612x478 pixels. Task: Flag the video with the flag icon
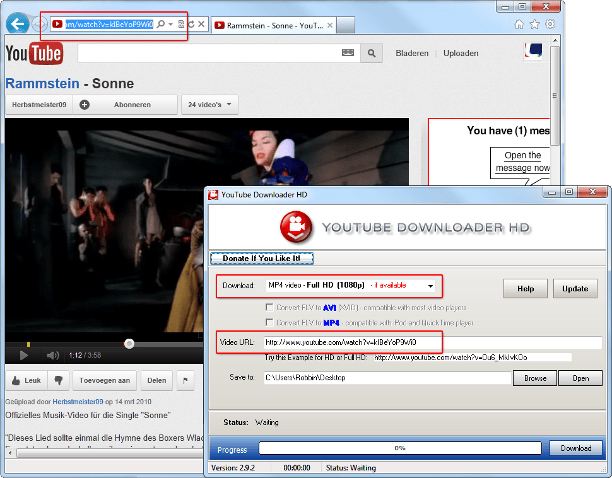pos(185,380)
